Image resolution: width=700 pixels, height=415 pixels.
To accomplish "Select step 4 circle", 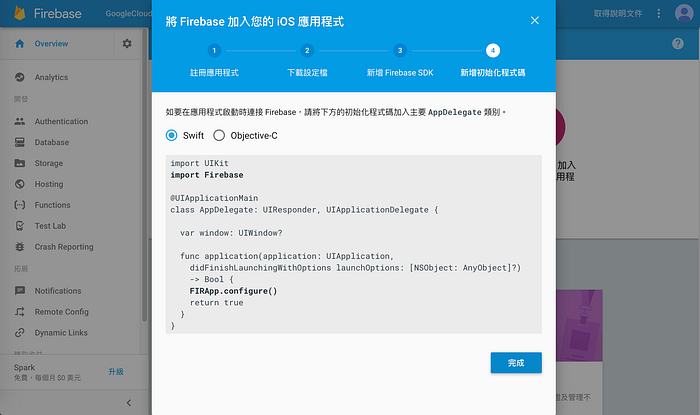I will [x=493, y=50].
